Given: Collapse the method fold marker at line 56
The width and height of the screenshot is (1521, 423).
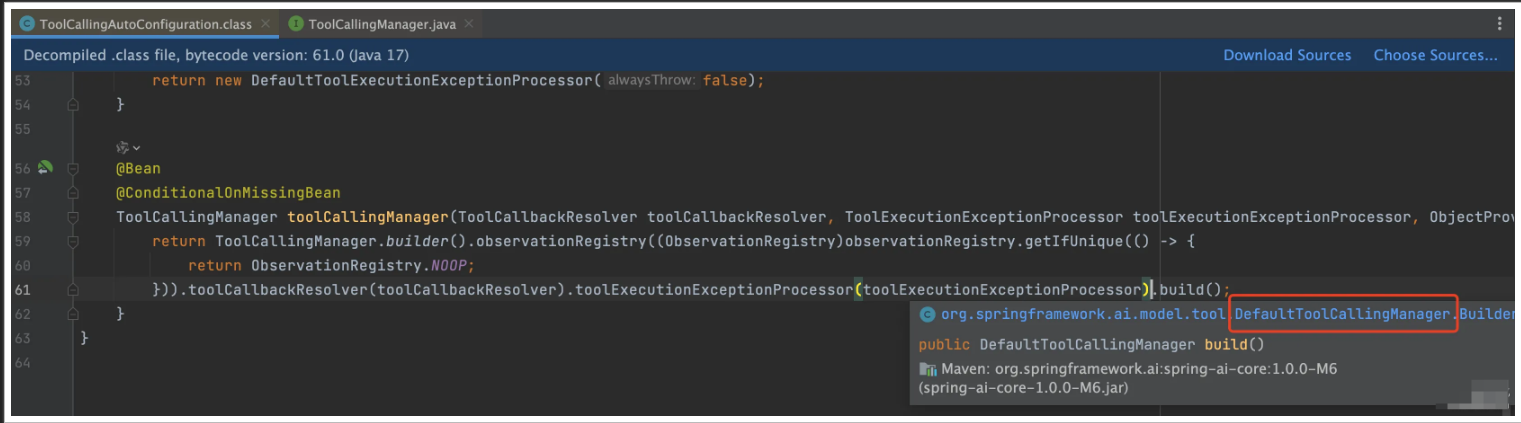Looking at the screenshot, I should click(x=73, y=168).
